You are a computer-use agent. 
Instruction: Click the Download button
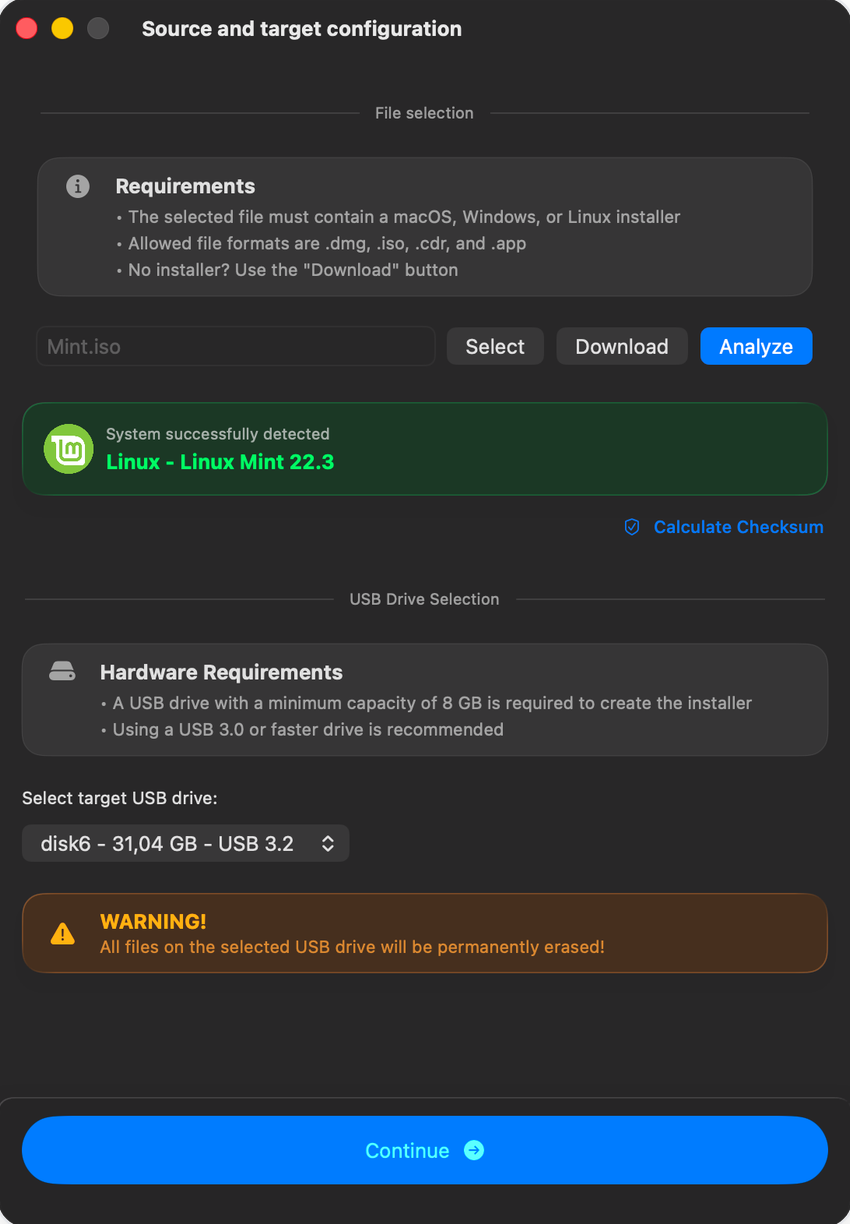(x=622, y=346)
